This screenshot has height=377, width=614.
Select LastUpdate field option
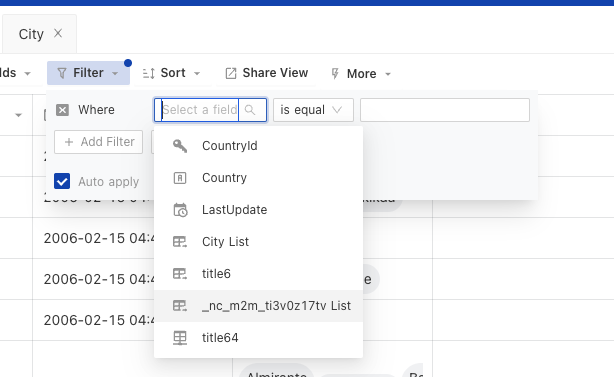(x=258, y=210)
